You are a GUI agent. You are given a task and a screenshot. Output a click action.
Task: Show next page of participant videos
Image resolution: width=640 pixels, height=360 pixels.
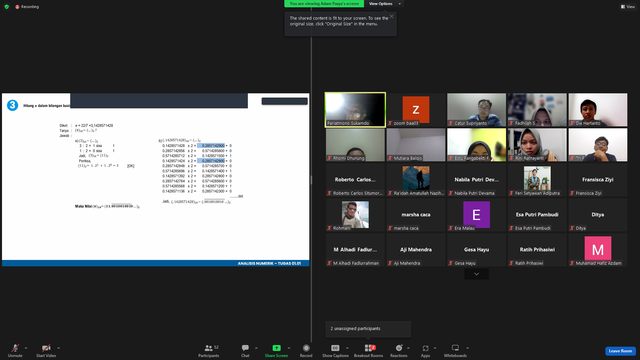(x=476, y=274)
